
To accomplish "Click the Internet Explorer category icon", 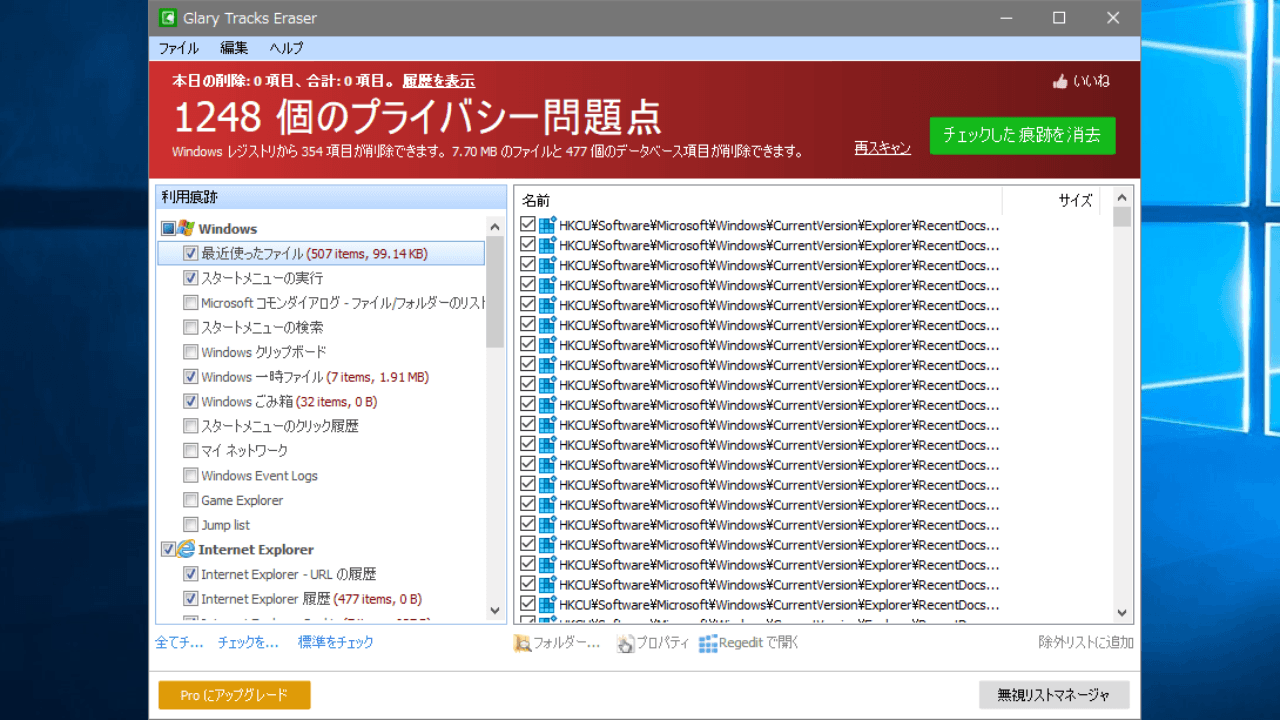I will point(186,549).
